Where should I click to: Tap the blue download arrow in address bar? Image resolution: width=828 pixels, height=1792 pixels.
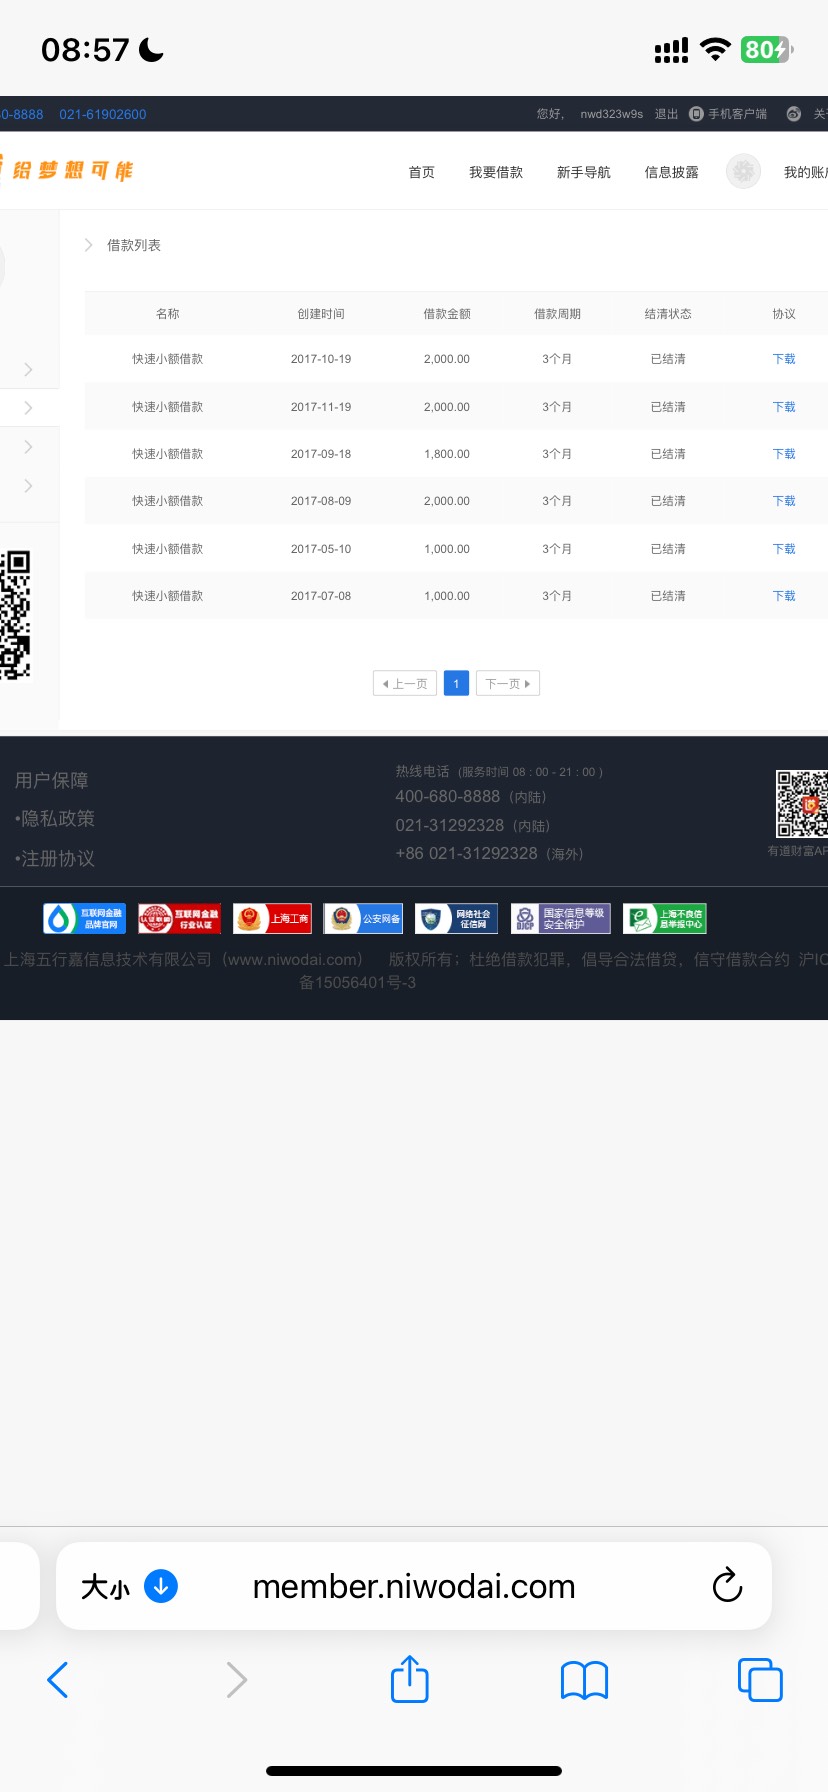161,1586
